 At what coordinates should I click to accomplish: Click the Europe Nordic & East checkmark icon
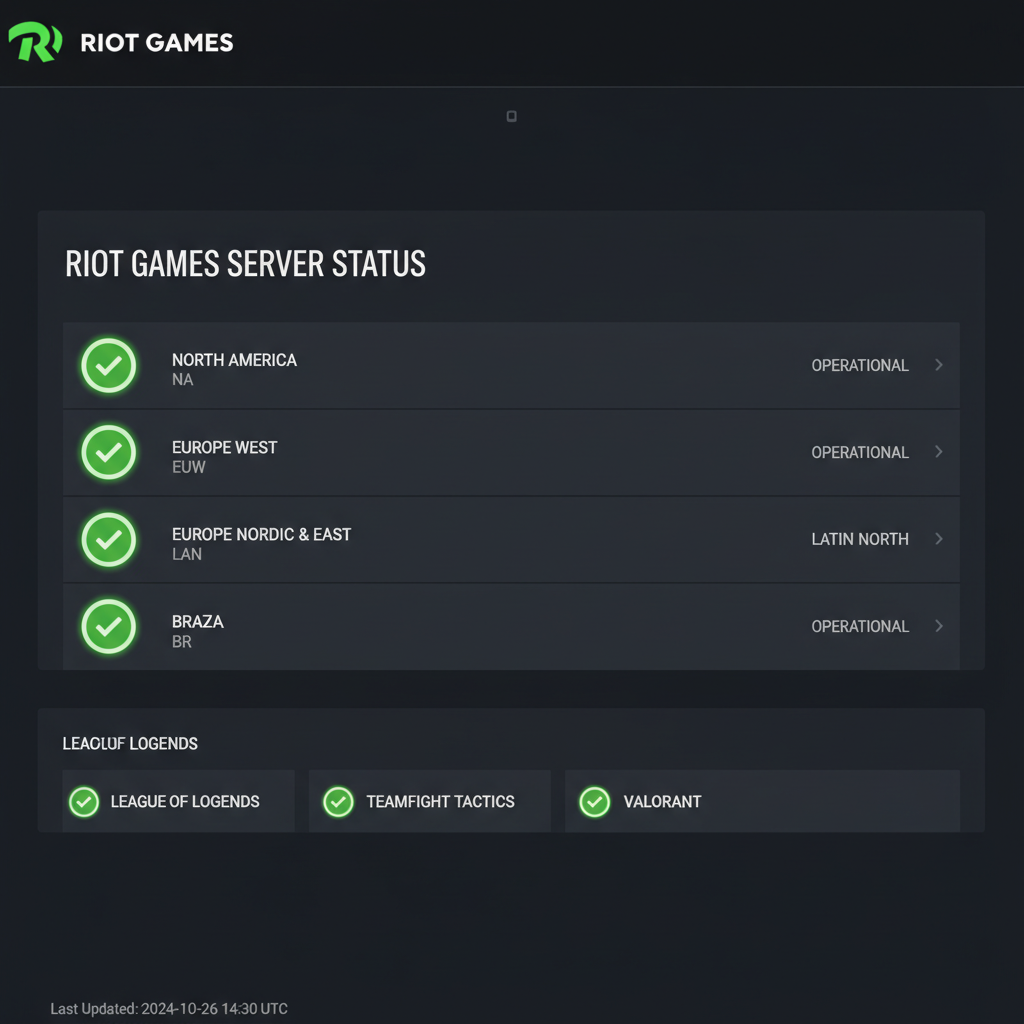tap(109, 539)
